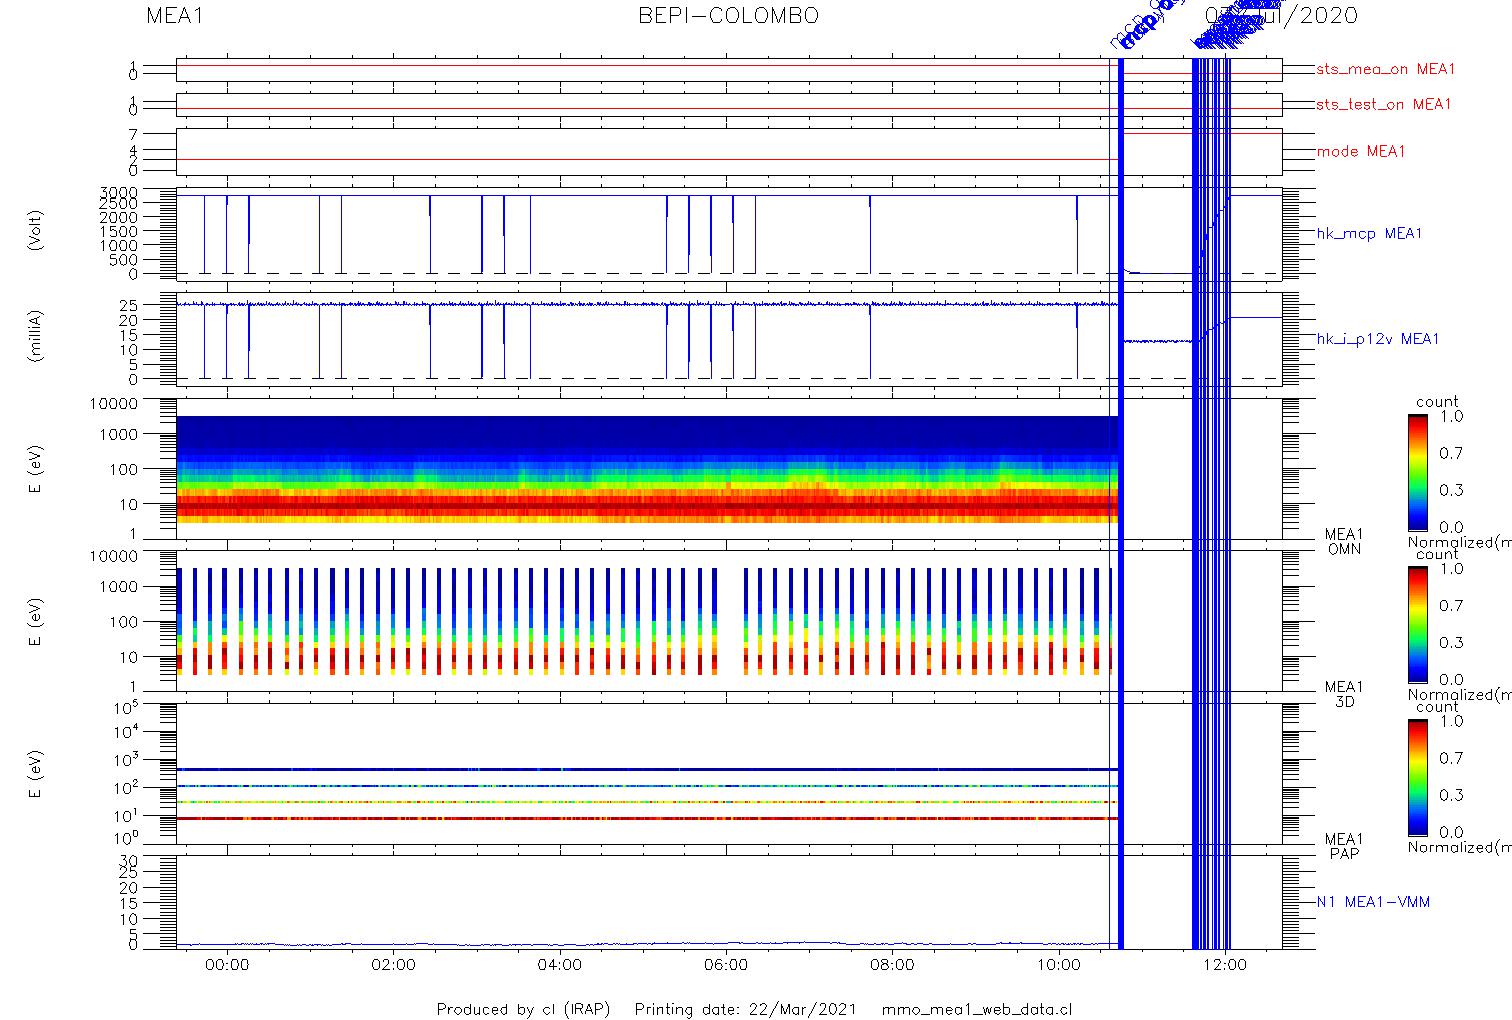Click the 06:00 time axis tick
The width and height of the screenshot is (1512, 1020).
[726, 965]
